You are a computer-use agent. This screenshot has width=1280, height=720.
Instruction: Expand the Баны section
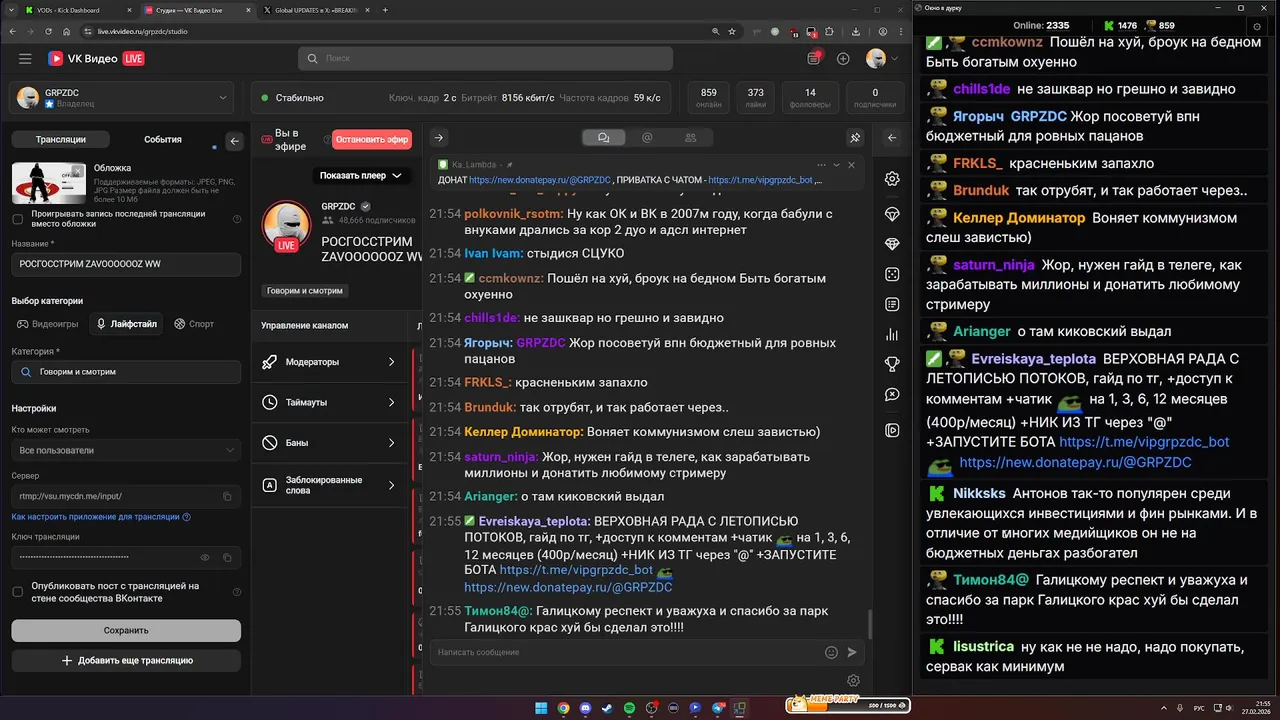pos(331,443)
